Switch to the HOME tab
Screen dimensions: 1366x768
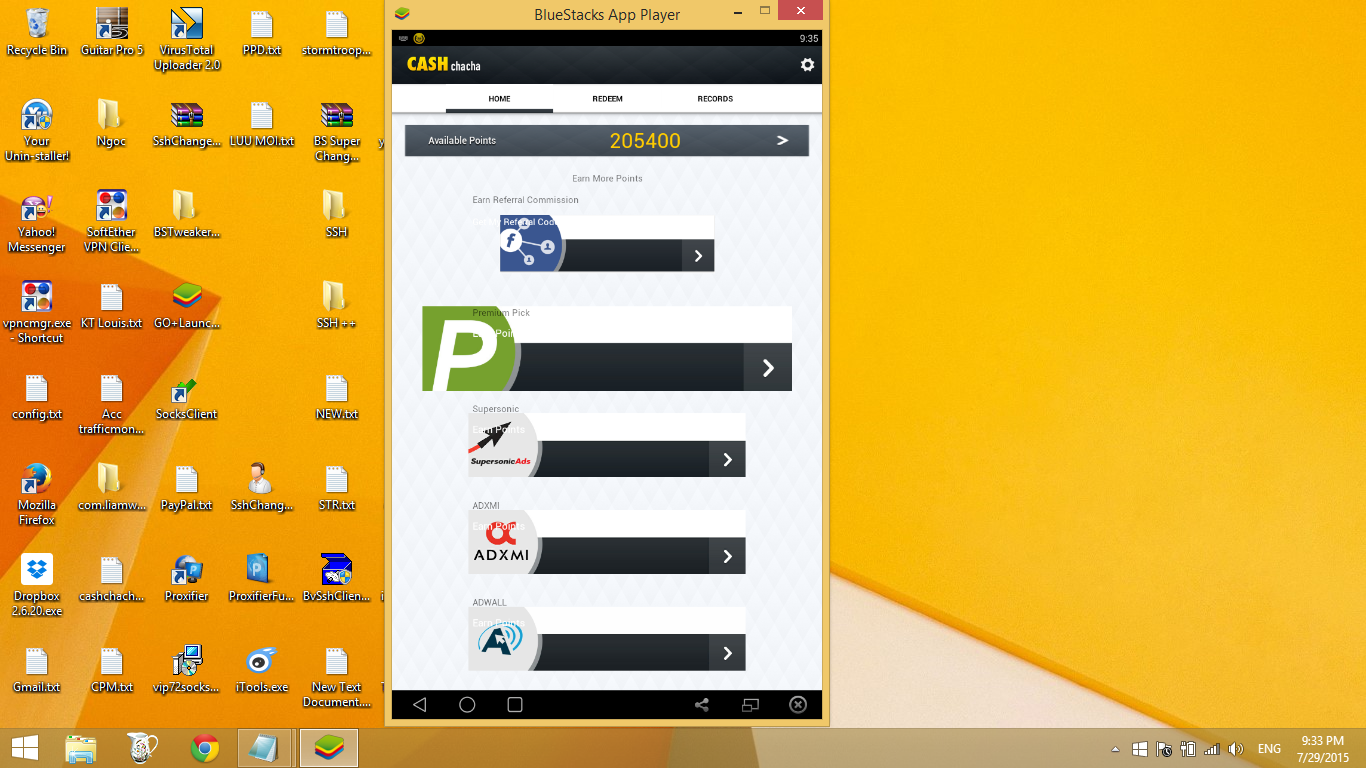[499, 99]
